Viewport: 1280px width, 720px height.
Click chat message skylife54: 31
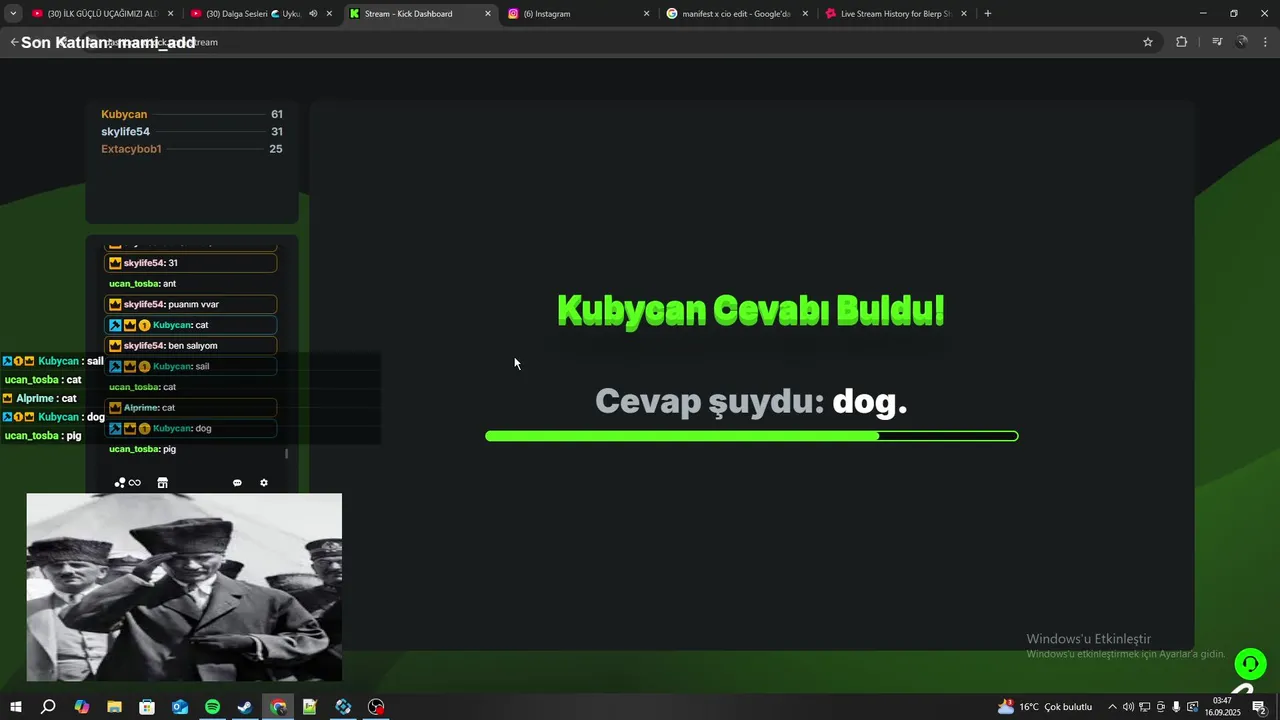click(x=191, y=263)
